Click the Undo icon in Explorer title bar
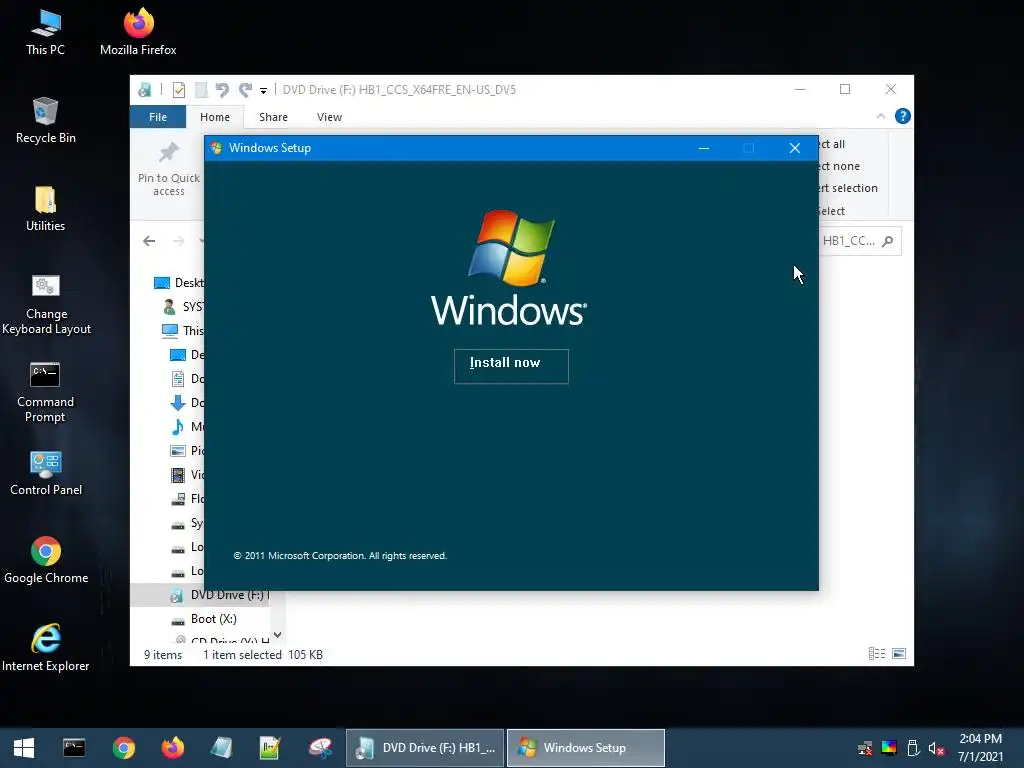This screenshot has height=768, width=1024. [x=222, y=89]
